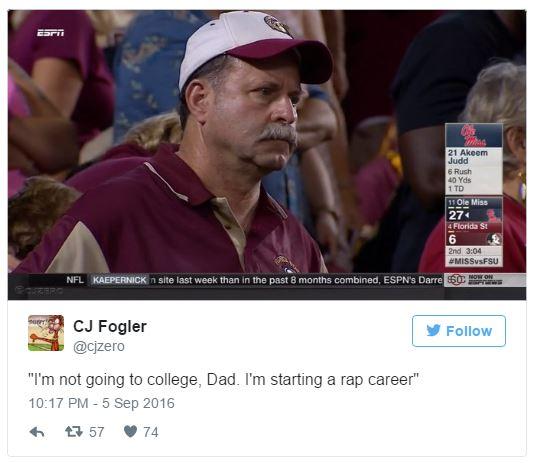Follow the CJ Fogler account
This screenshot has height=463, width=533.
(x=459, y=331)
